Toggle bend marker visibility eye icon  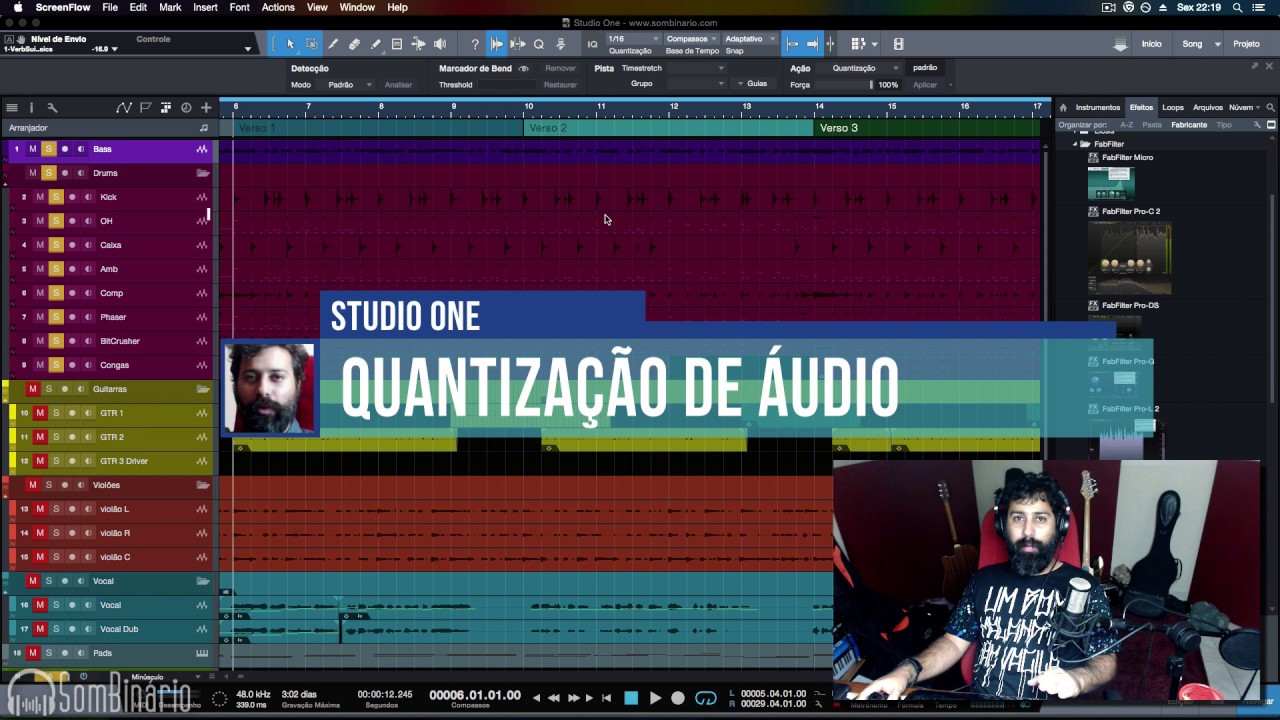(x=523, y=69)
